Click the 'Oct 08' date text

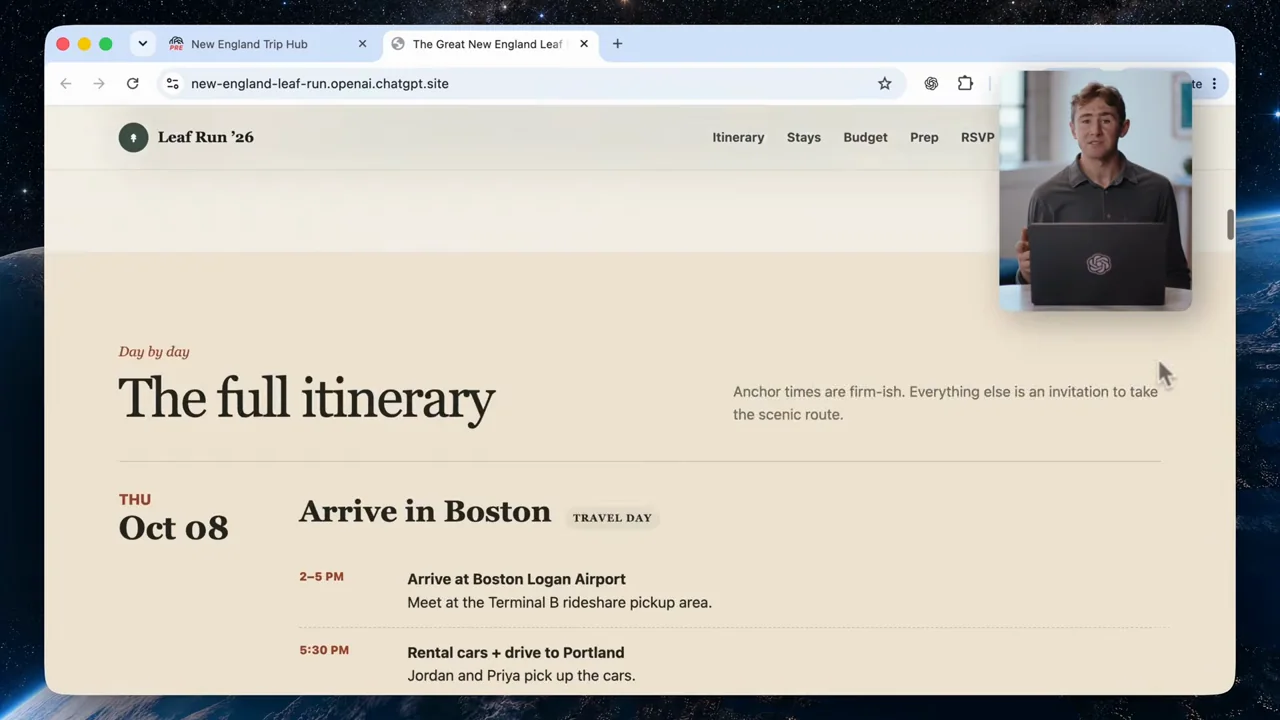point(173,528)
